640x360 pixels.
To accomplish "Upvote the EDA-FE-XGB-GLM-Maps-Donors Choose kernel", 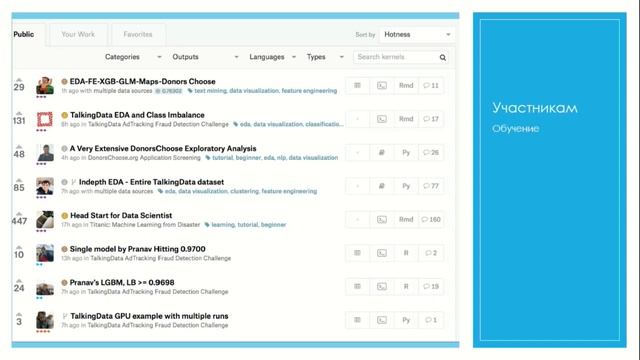I will coord(19,80).
